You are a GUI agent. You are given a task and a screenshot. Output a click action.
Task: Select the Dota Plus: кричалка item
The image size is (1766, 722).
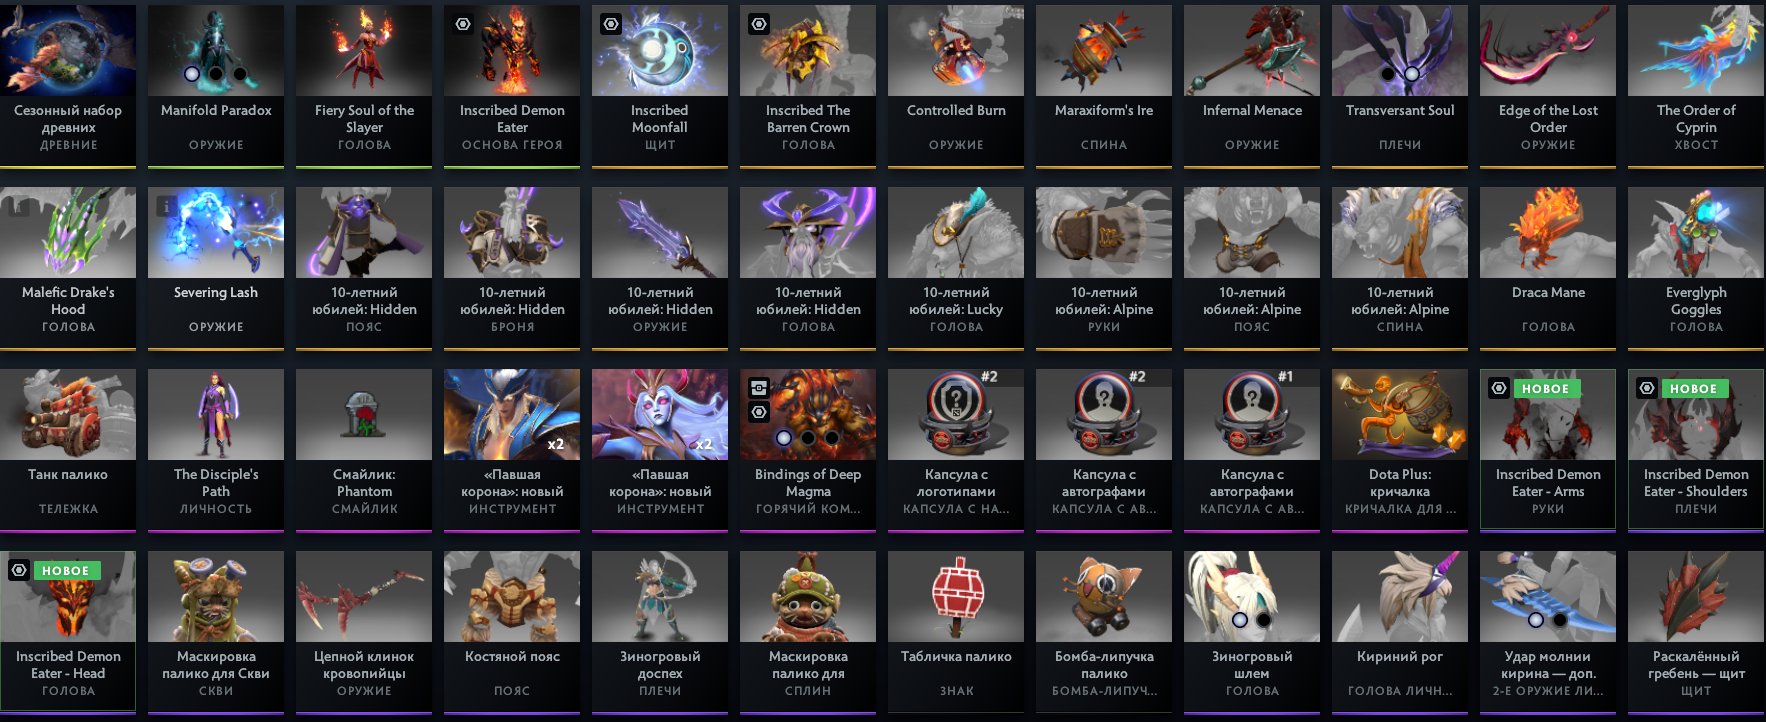(1400, 450)
